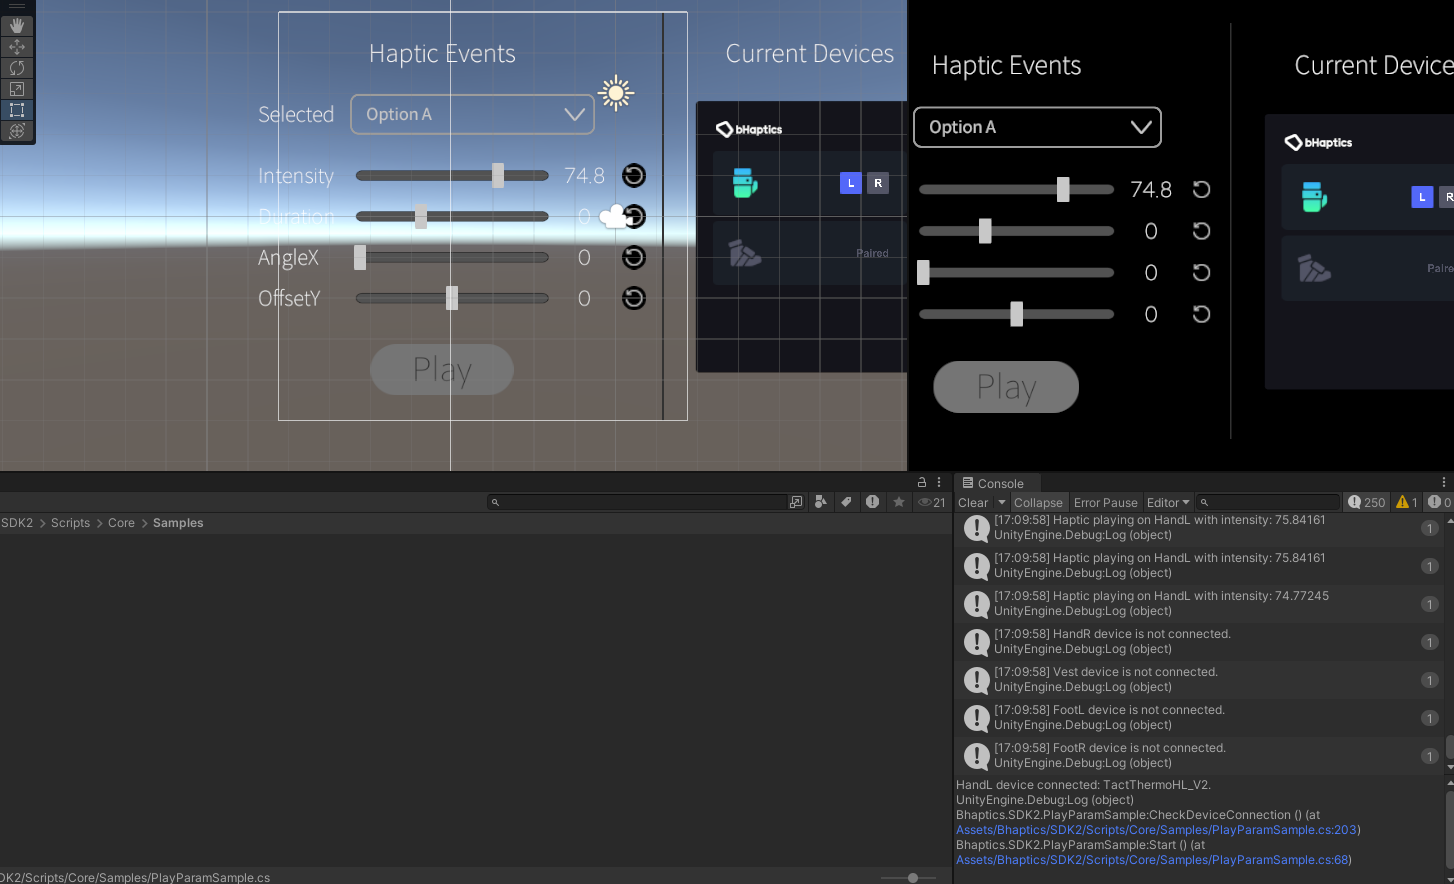Click Play button in Game view
Viewport: 1454px width, 884px height.
tap(1006, 387)
